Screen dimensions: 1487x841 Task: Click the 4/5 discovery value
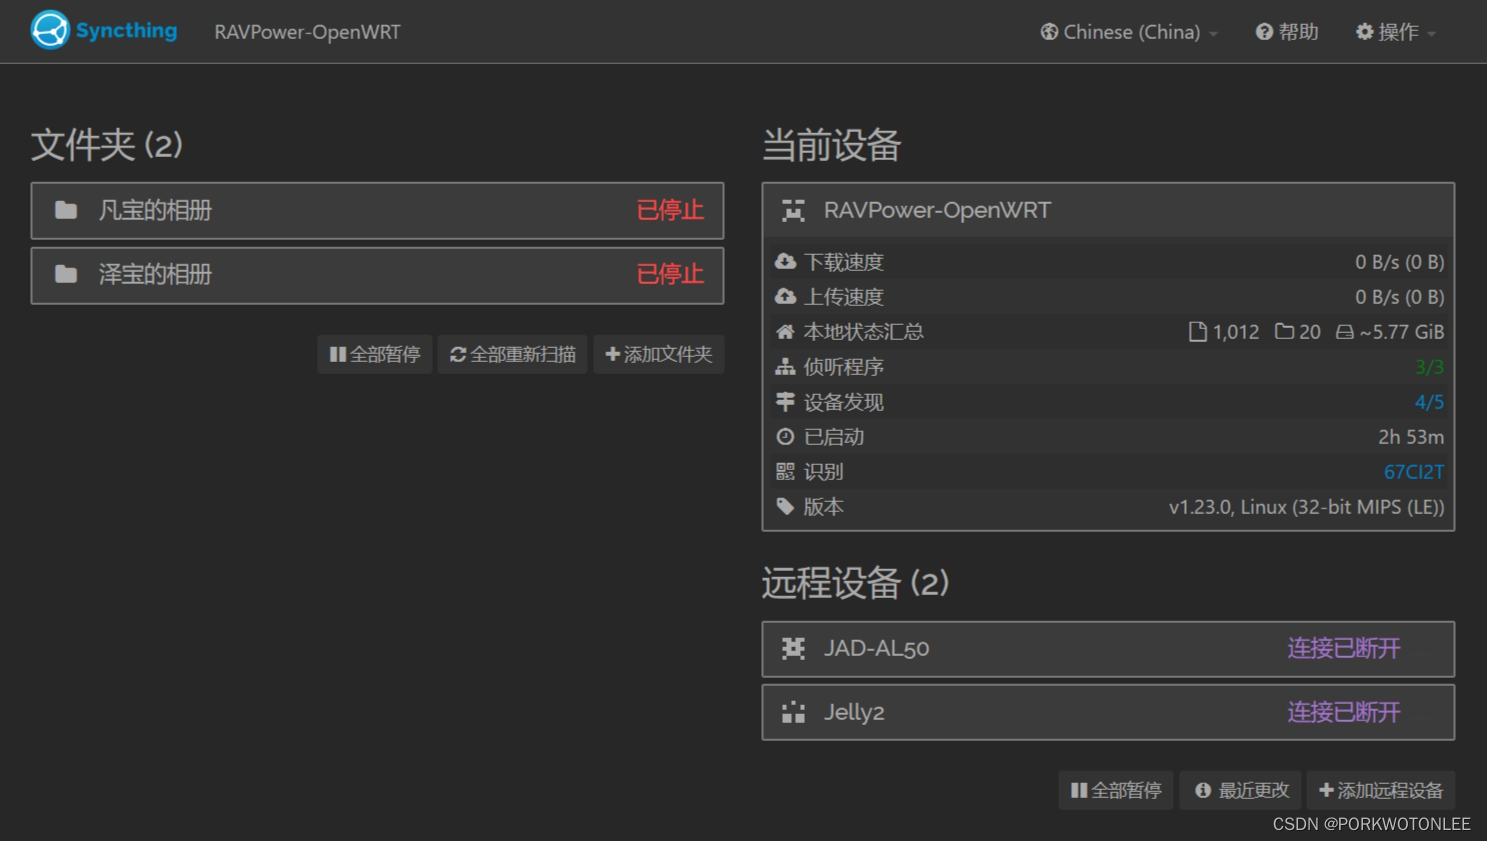click(1429, 402)
